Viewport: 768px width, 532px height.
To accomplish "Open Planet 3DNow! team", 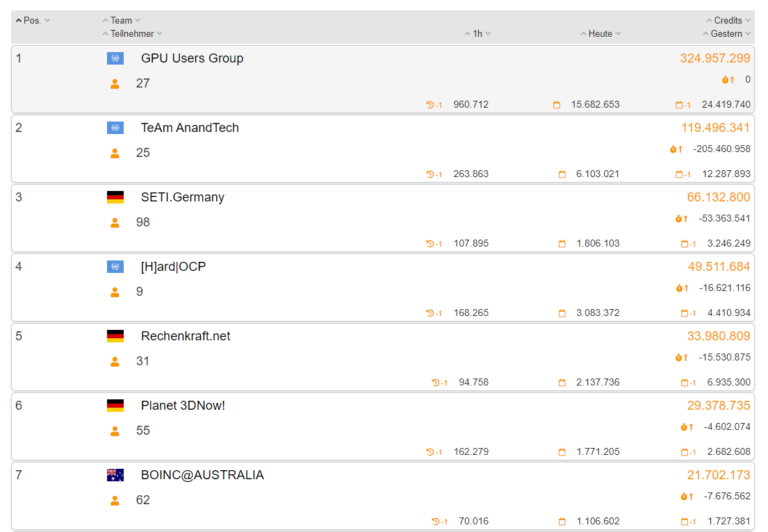I will click(183, 406).
